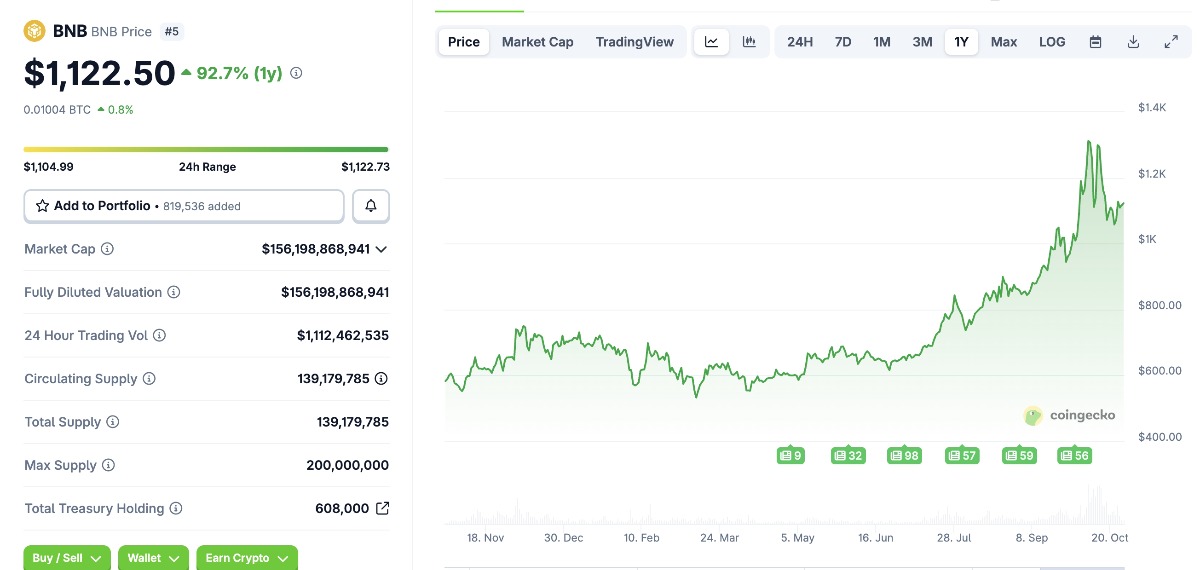Download chart data icon
The height and width of the screenshot is (570, 1200).
pyautogui.click(x=1133, y=42)
